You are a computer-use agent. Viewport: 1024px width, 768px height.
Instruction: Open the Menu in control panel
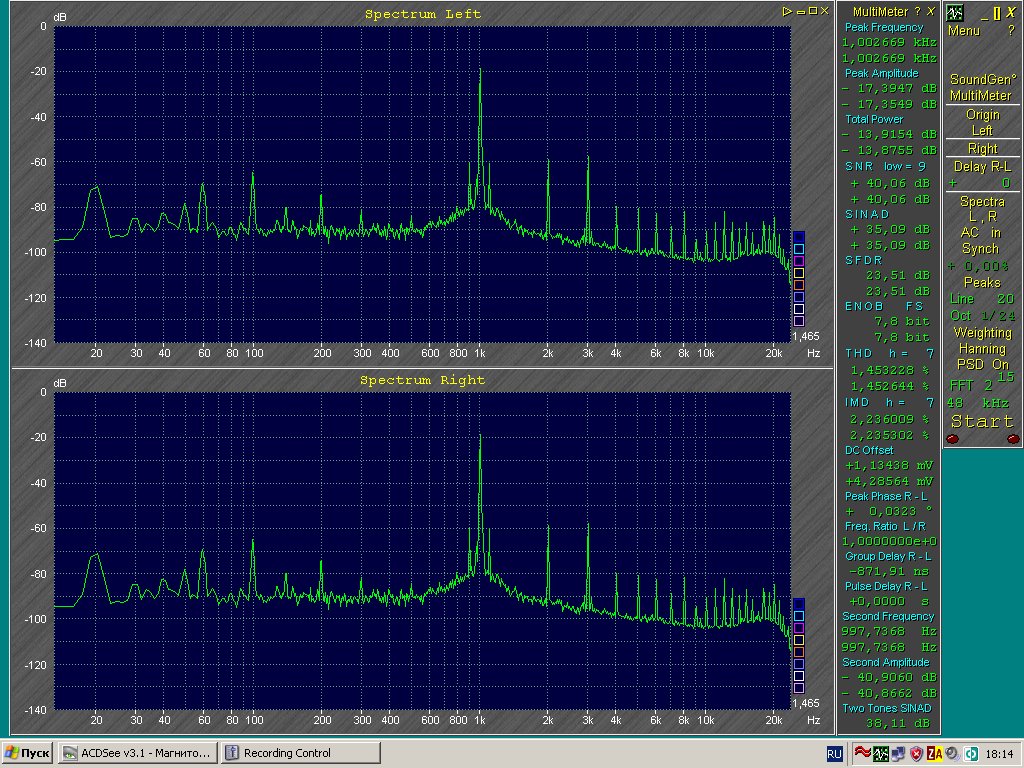[964, 31]
